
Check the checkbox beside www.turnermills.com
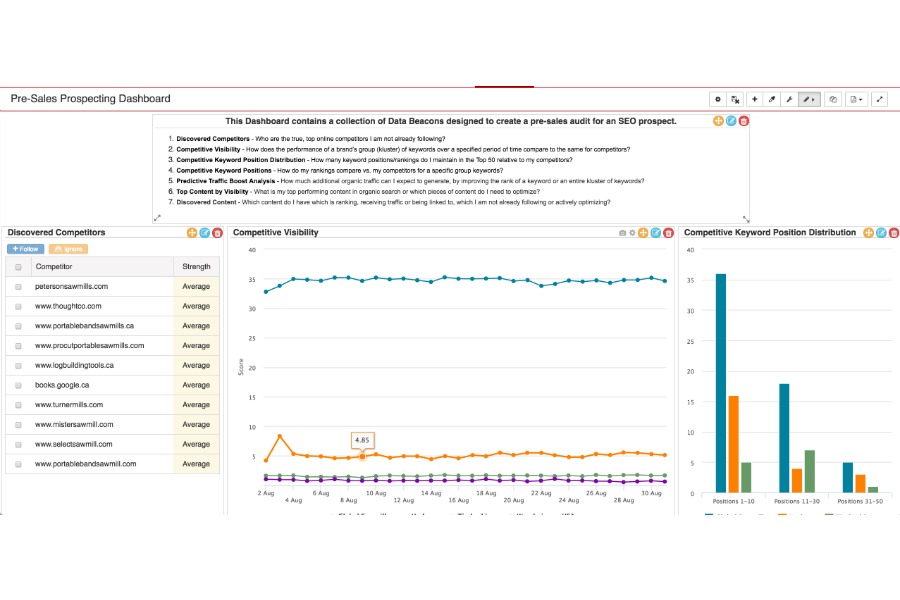17,405
